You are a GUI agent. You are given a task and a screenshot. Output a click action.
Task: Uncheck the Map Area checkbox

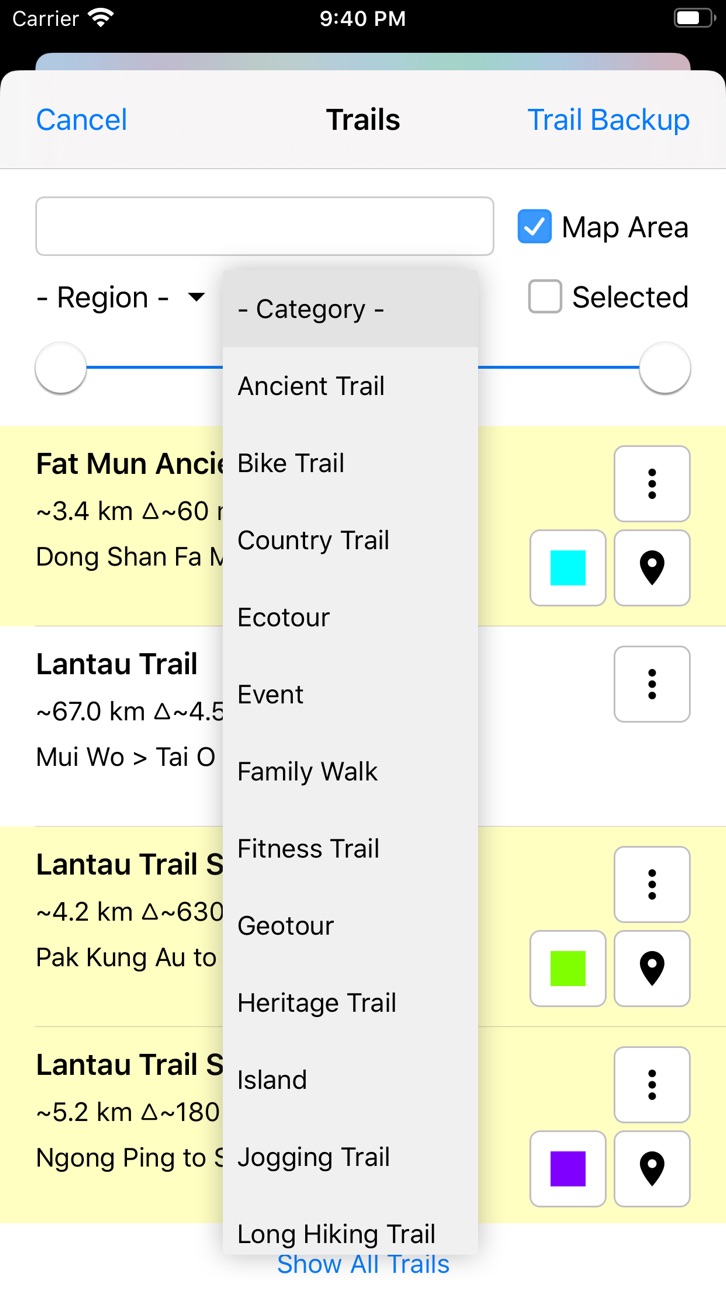534,227
